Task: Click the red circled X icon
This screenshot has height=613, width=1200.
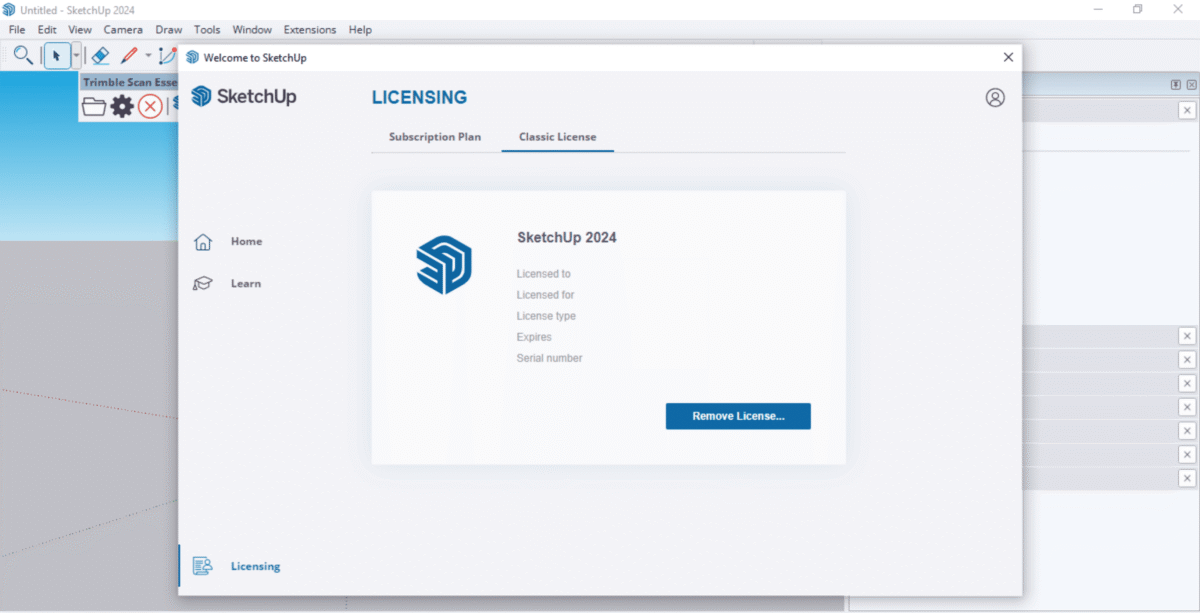Action: (150, 106)
